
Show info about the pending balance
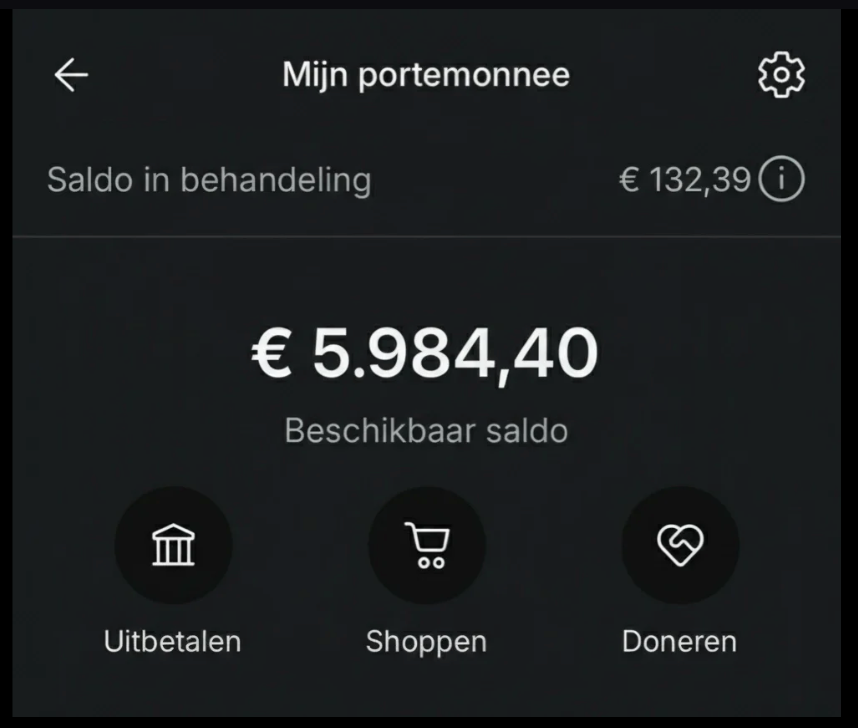pyautogui.click(x=781, y=180)
